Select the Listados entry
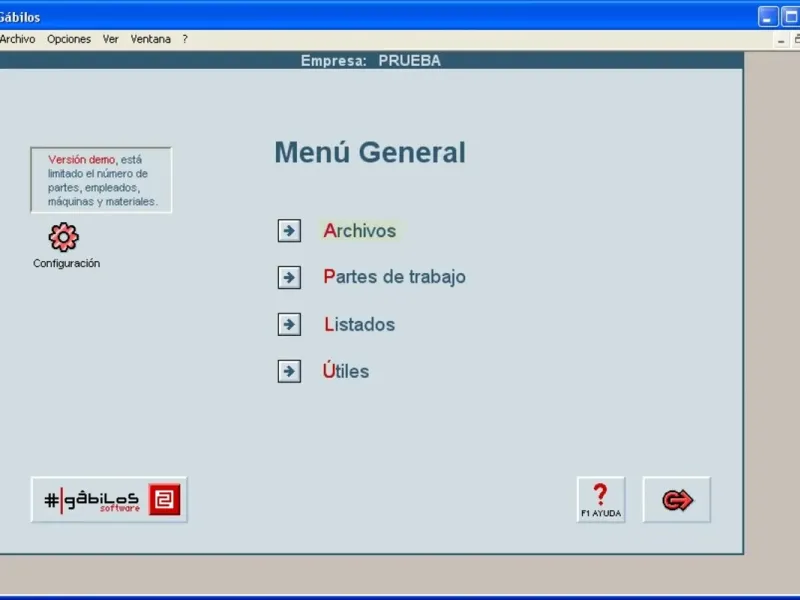Viewport: 800px width, 600px height. tap(360, 324)
